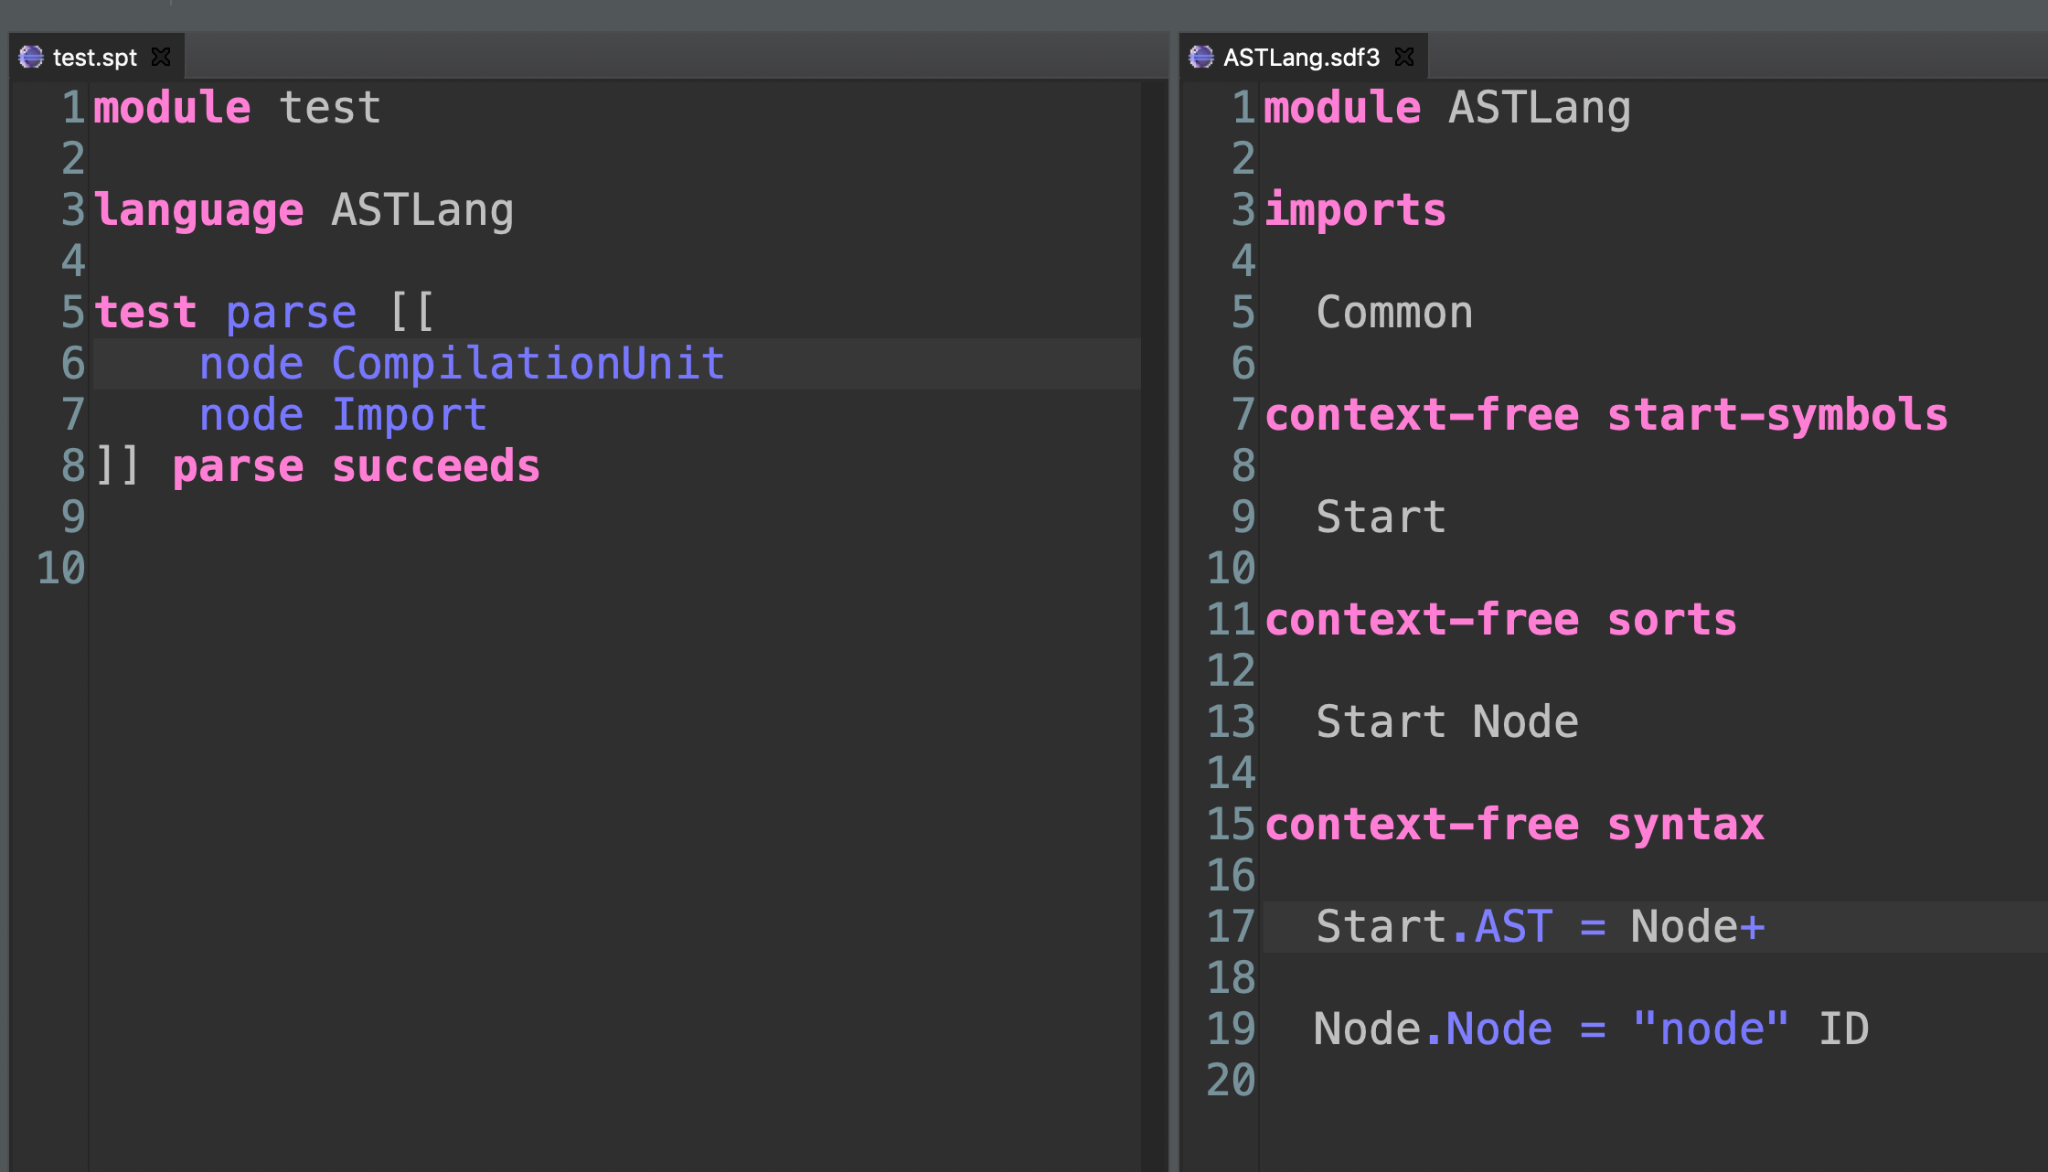Close the test.spt editor tab
The width and height of the screenshot is (2048, 1172).
[161, 57]
